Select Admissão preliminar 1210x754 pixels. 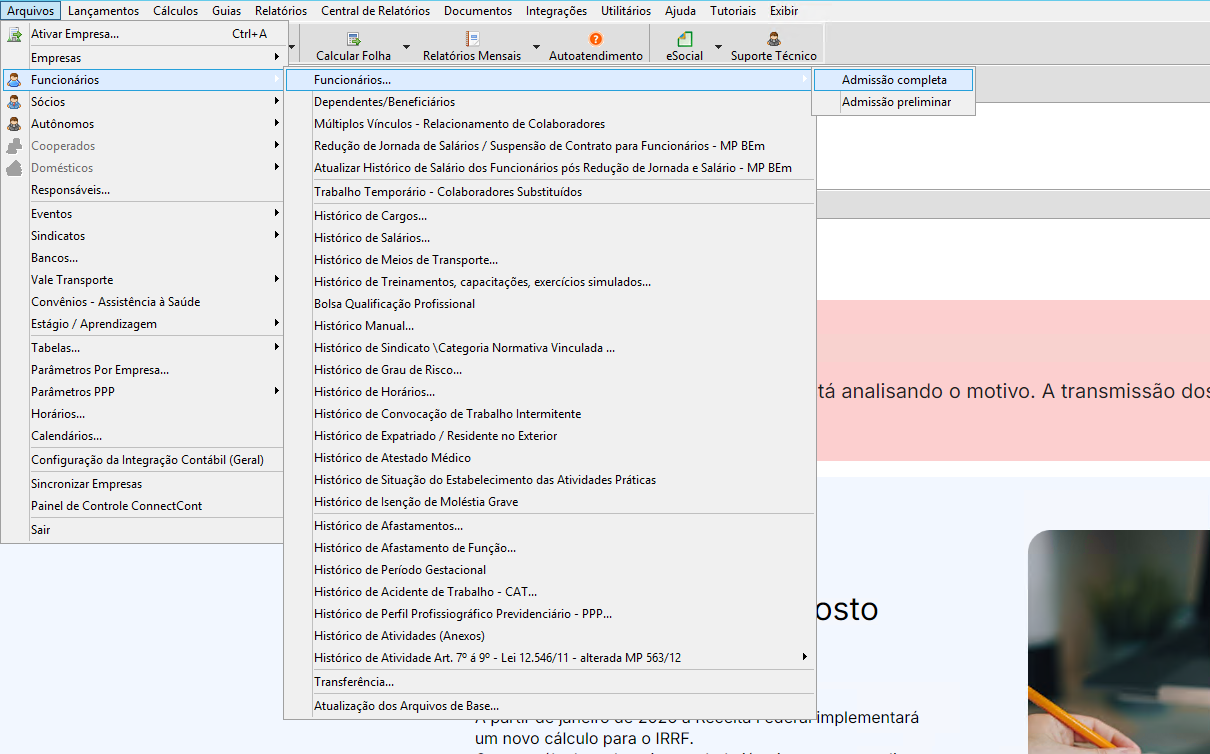(x=893, y=102)
